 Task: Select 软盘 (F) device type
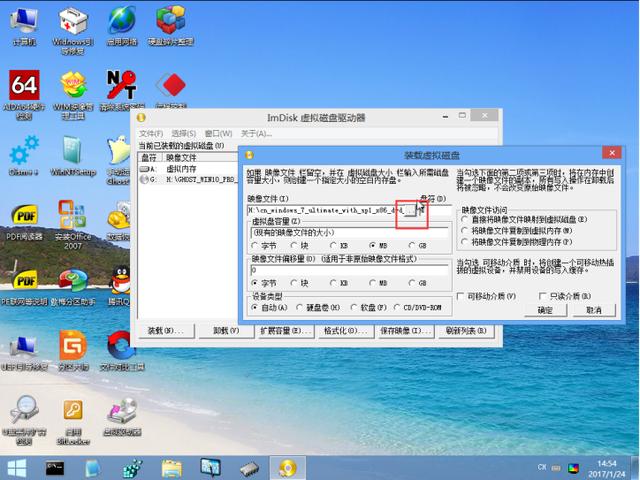click(x=369, y=307)
